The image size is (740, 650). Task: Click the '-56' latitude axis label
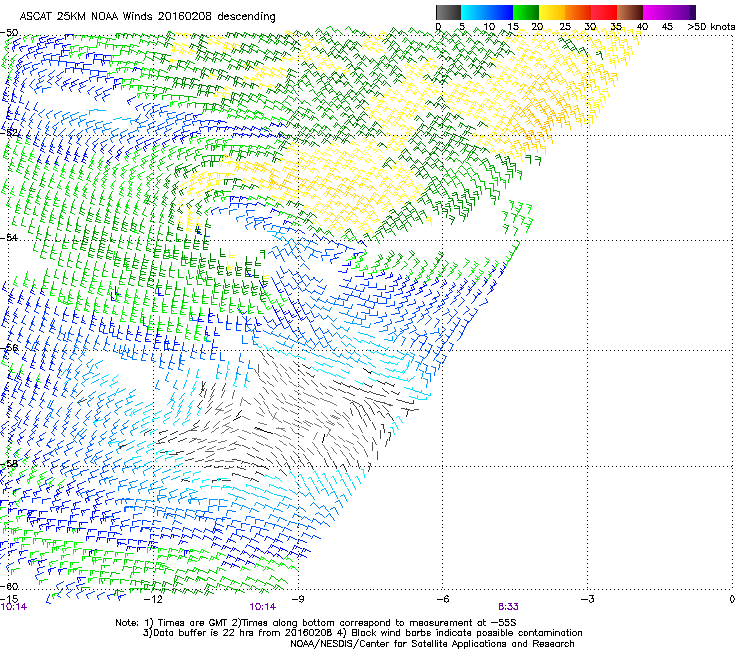pos(9,348)
